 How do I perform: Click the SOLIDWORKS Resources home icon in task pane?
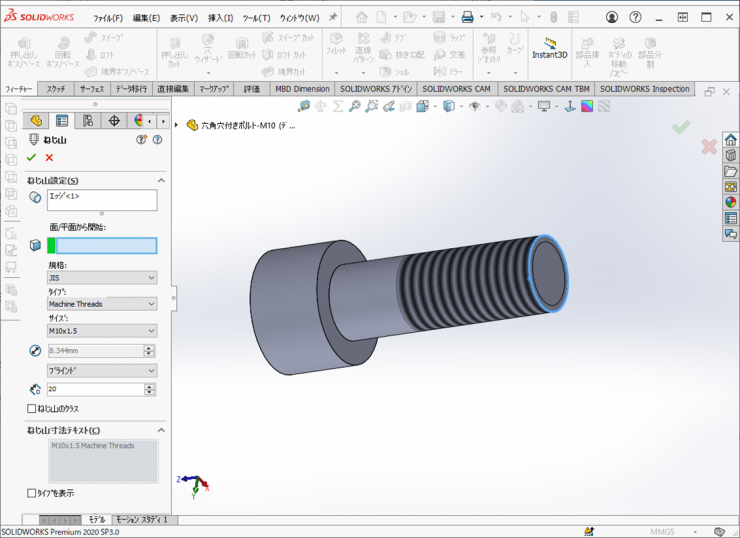tap(731, 140)
